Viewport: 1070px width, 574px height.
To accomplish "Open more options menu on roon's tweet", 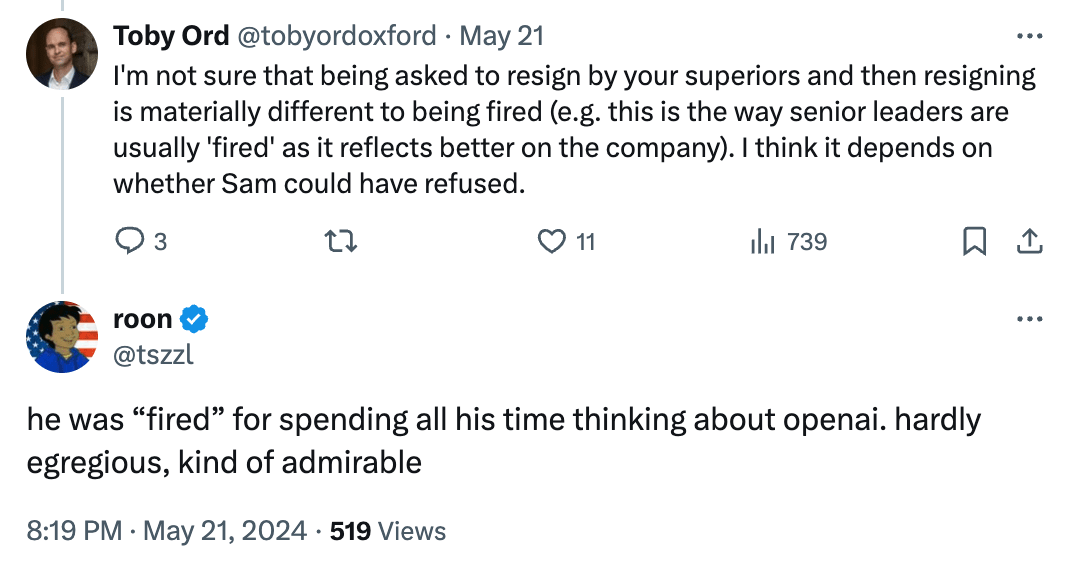I will tap(1029, 320).
